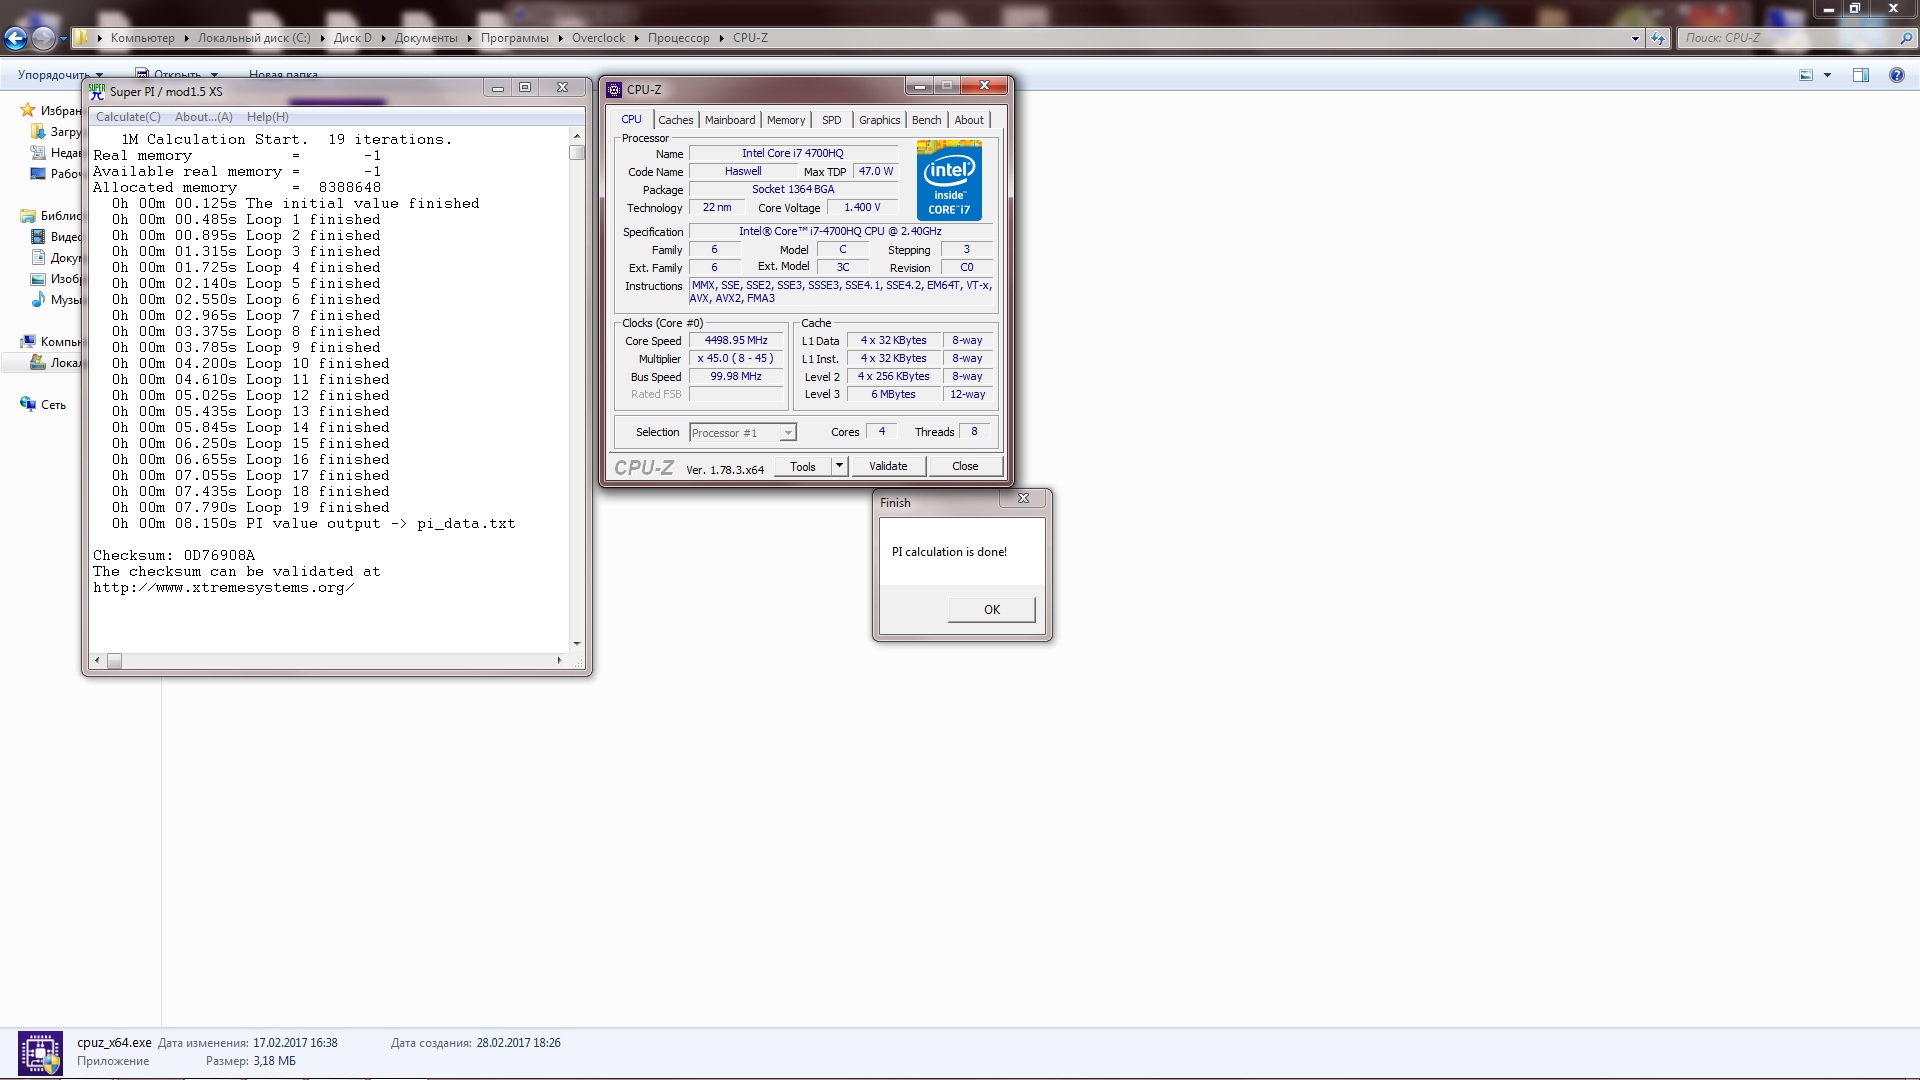Click the CPU-Z title bar chip icon
1920x1080 pixels.
coord(614,90)
